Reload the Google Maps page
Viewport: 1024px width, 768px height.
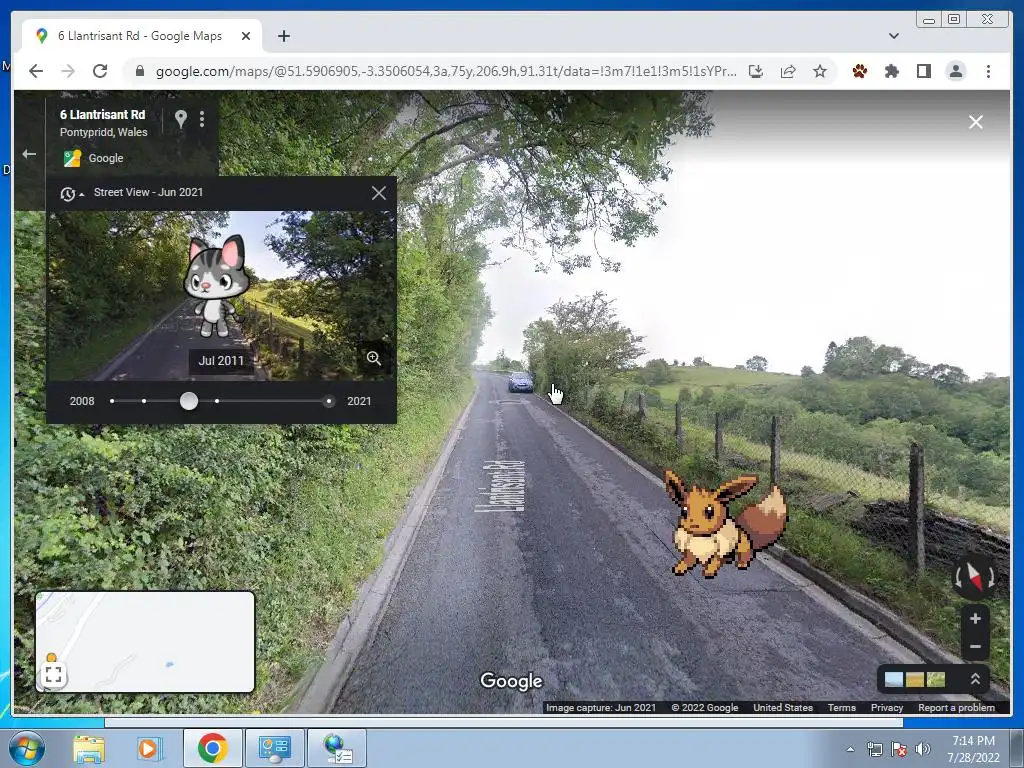coord(100,71)
